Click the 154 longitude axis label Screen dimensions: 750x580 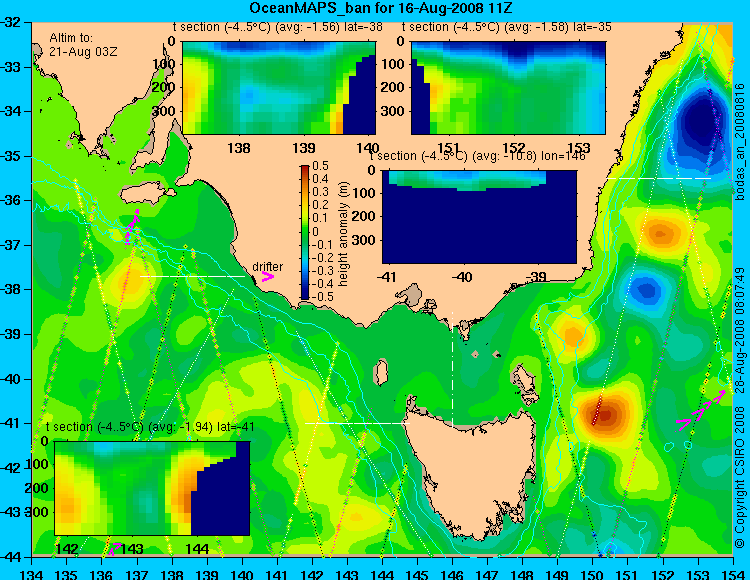pos(733,574)
